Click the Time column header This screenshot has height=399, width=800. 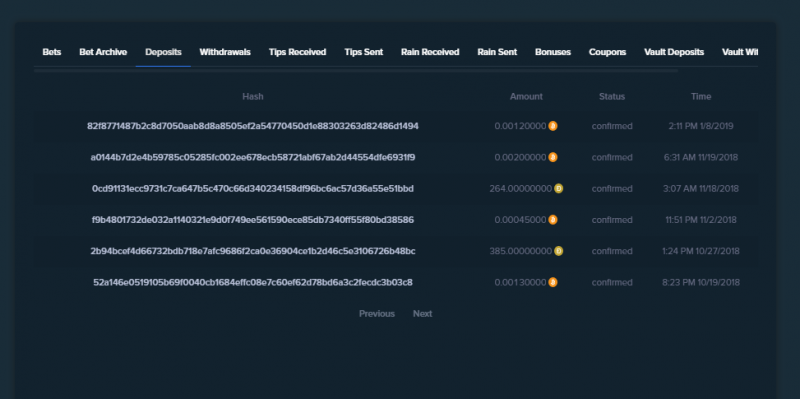[x=701, y=96]
